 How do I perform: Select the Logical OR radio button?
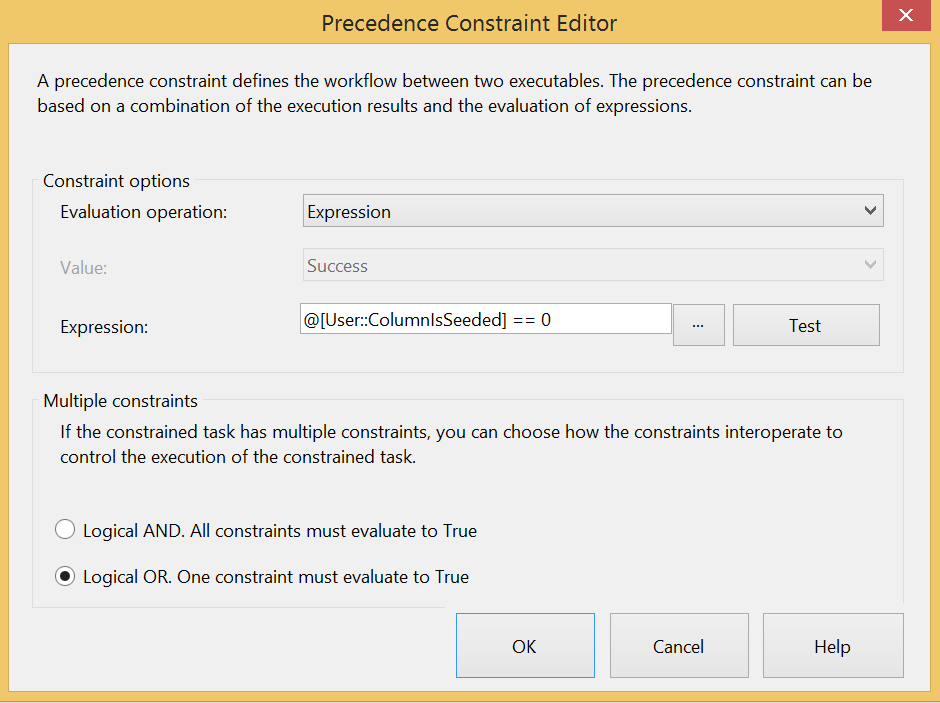point(65,576)
